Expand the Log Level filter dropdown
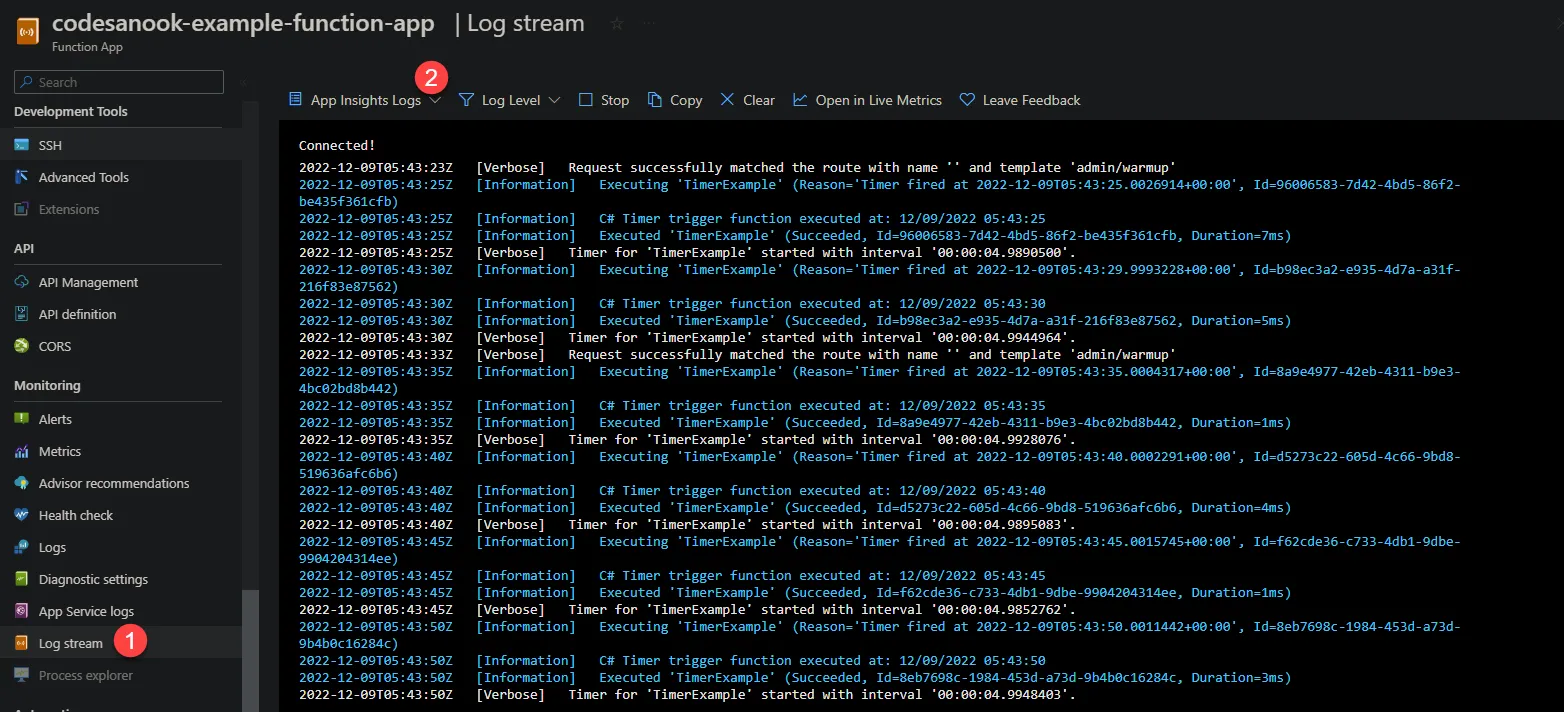The width and height of the screenshot is (1564, 712). (x=510, y=100)
